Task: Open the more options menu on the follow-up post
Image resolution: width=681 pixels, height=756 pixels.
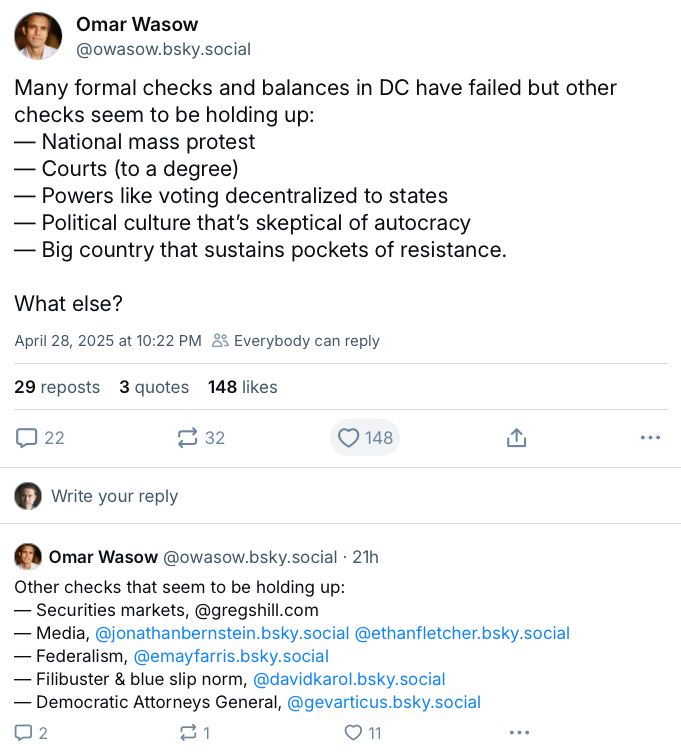Action: [517, 733]
